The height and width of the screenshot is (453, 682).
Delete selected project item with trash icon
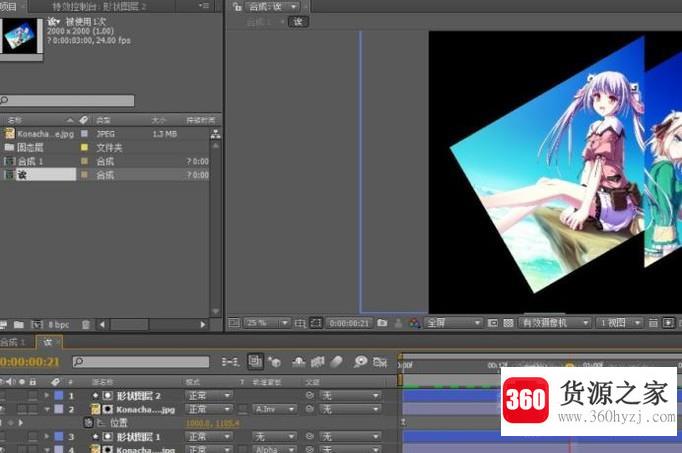point(86,324)
